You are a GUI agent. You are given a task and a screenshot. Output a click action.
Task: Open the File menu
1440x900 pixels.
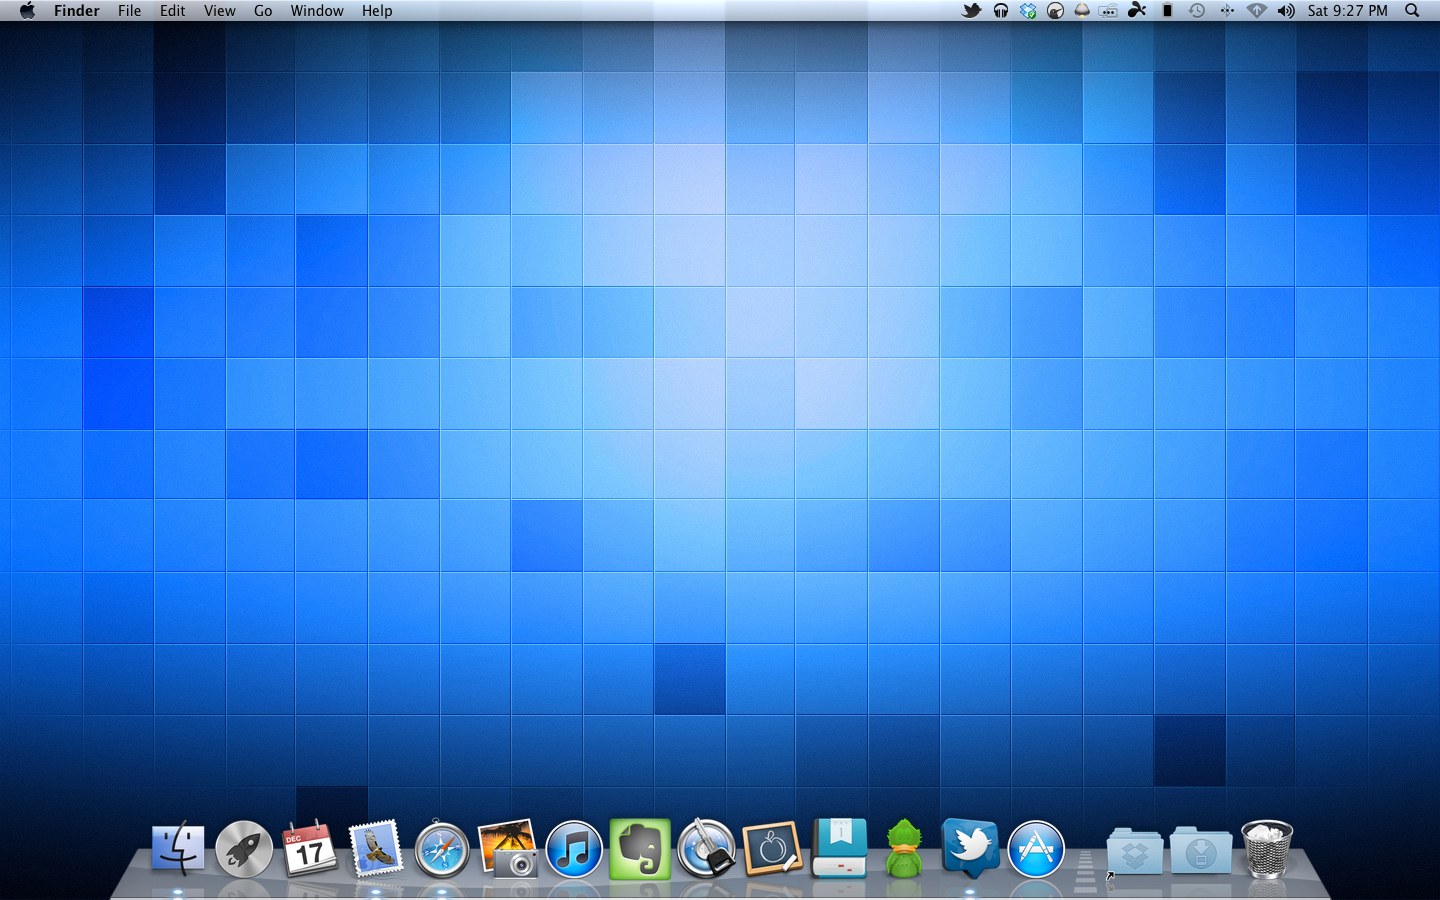[x=129, y=10]
